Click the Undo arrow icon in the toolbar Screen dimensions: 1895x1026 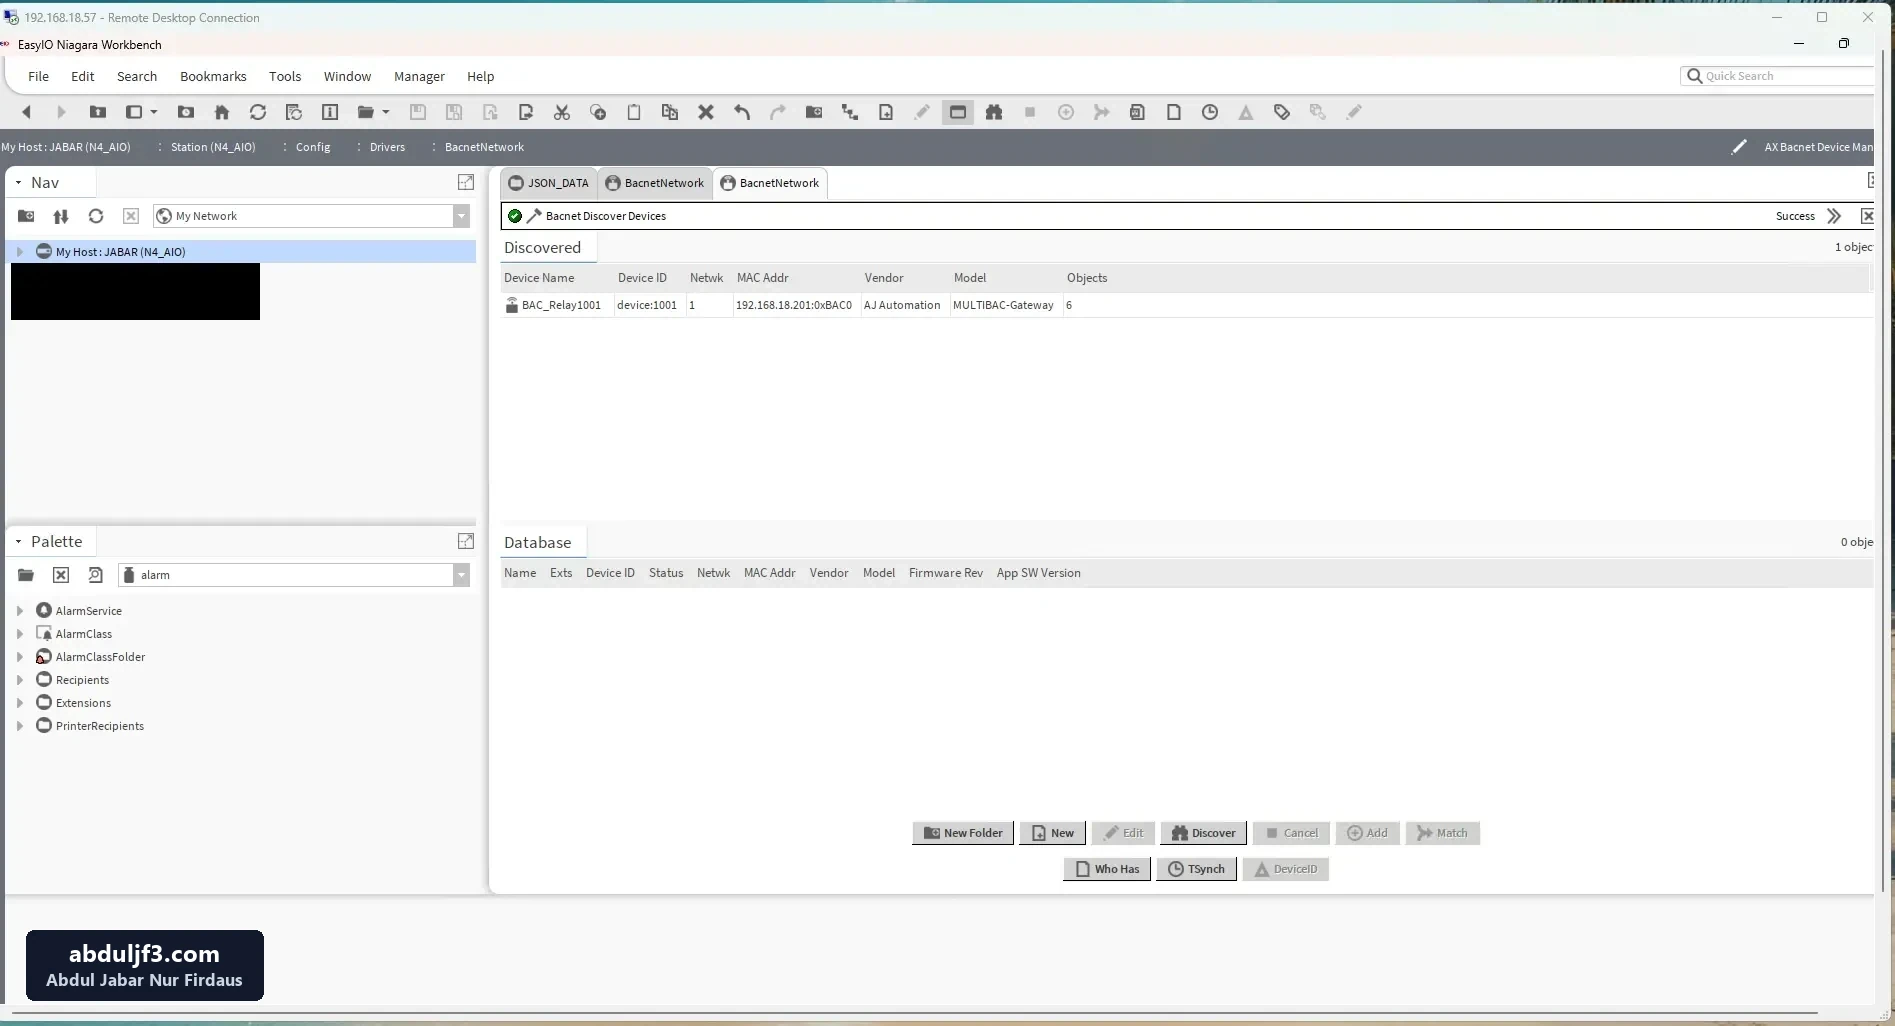(x=742, y=112)
